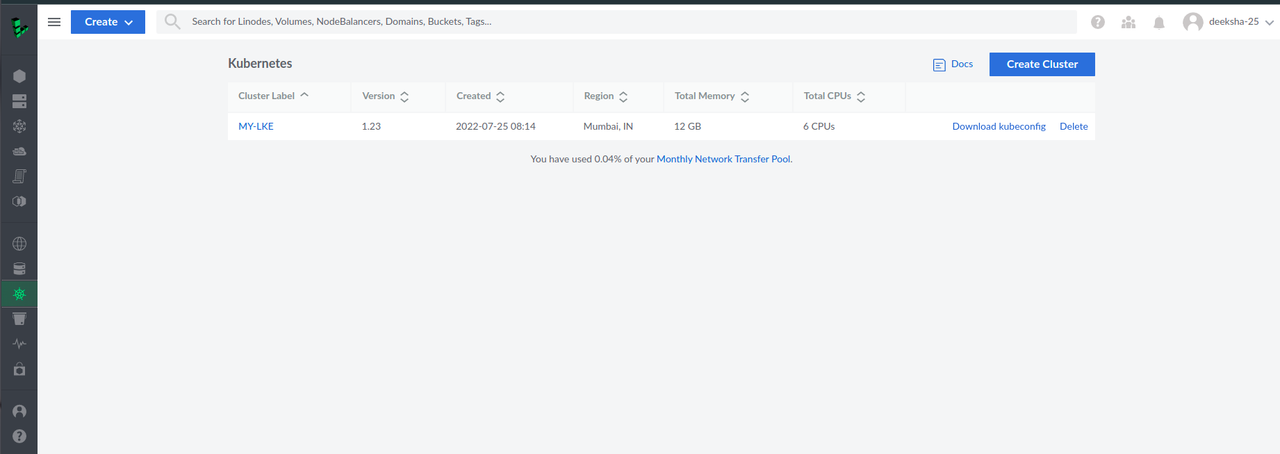Screen dimensions: 1280x454
Task: Open the MY-LKE cluster link
Action: coord(256,127)
